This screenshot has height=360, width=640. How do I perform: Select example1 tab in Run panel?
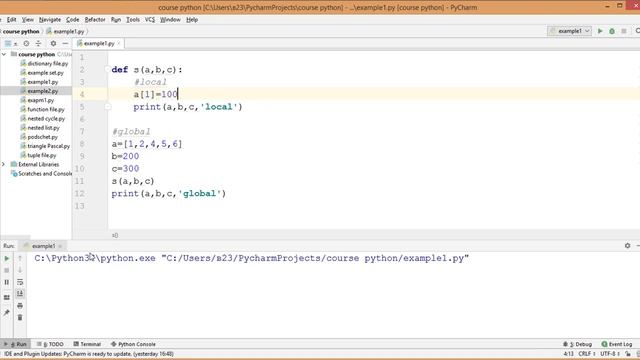[43, 246]
